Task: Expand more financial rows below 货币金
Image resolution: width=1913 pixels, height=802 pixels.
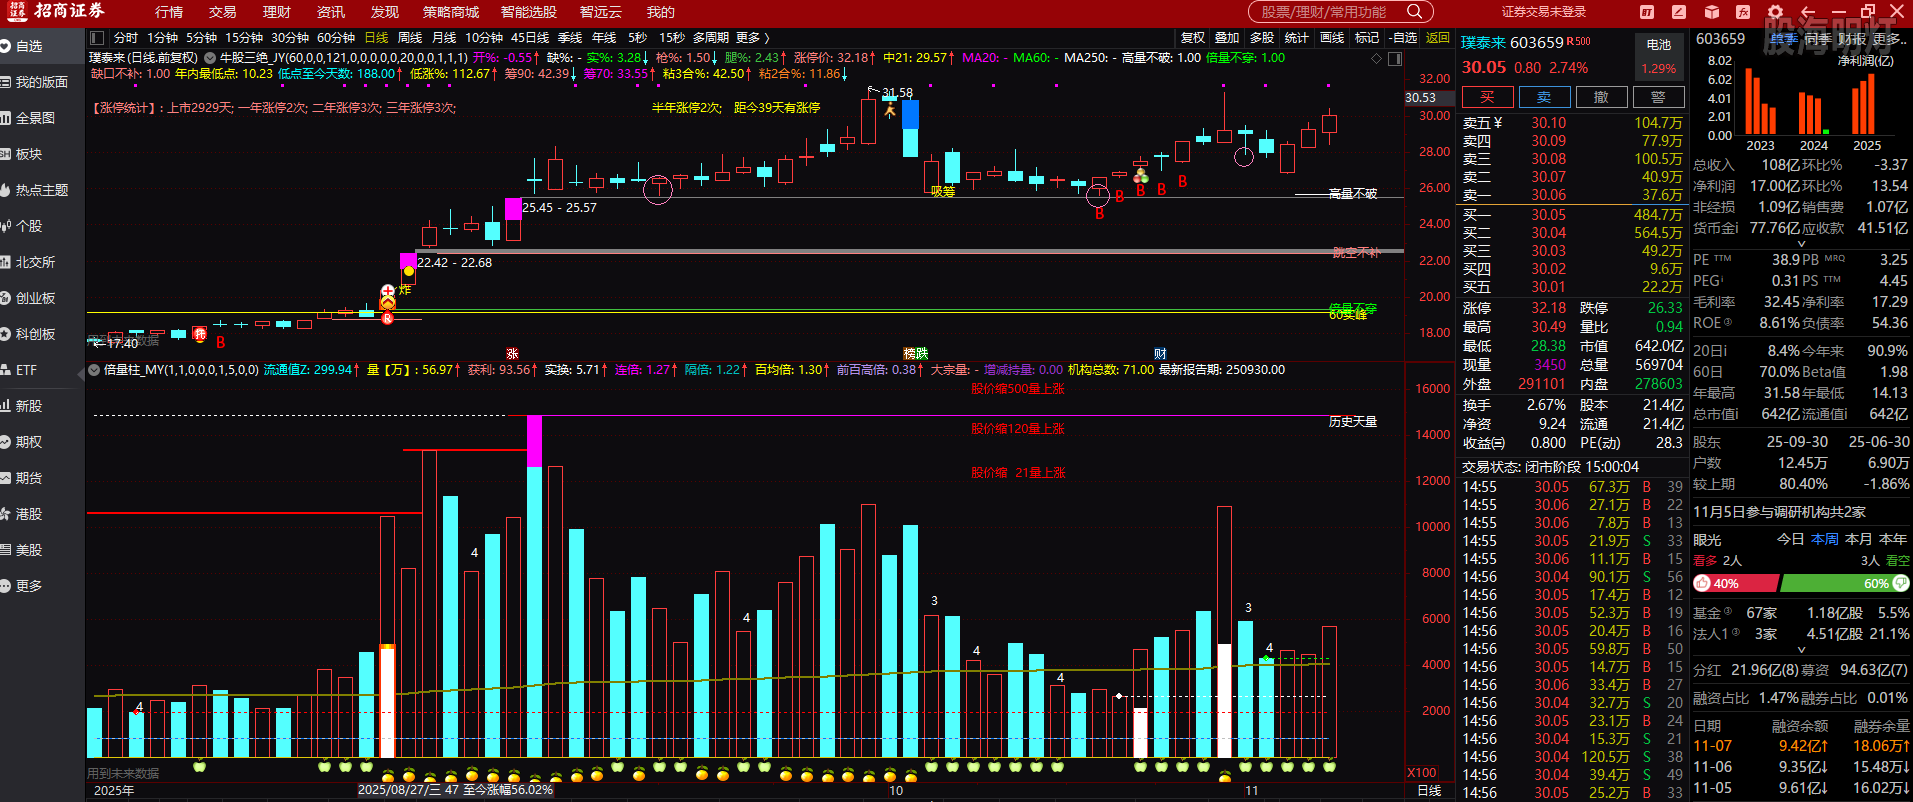Action: coord(1801,244)
